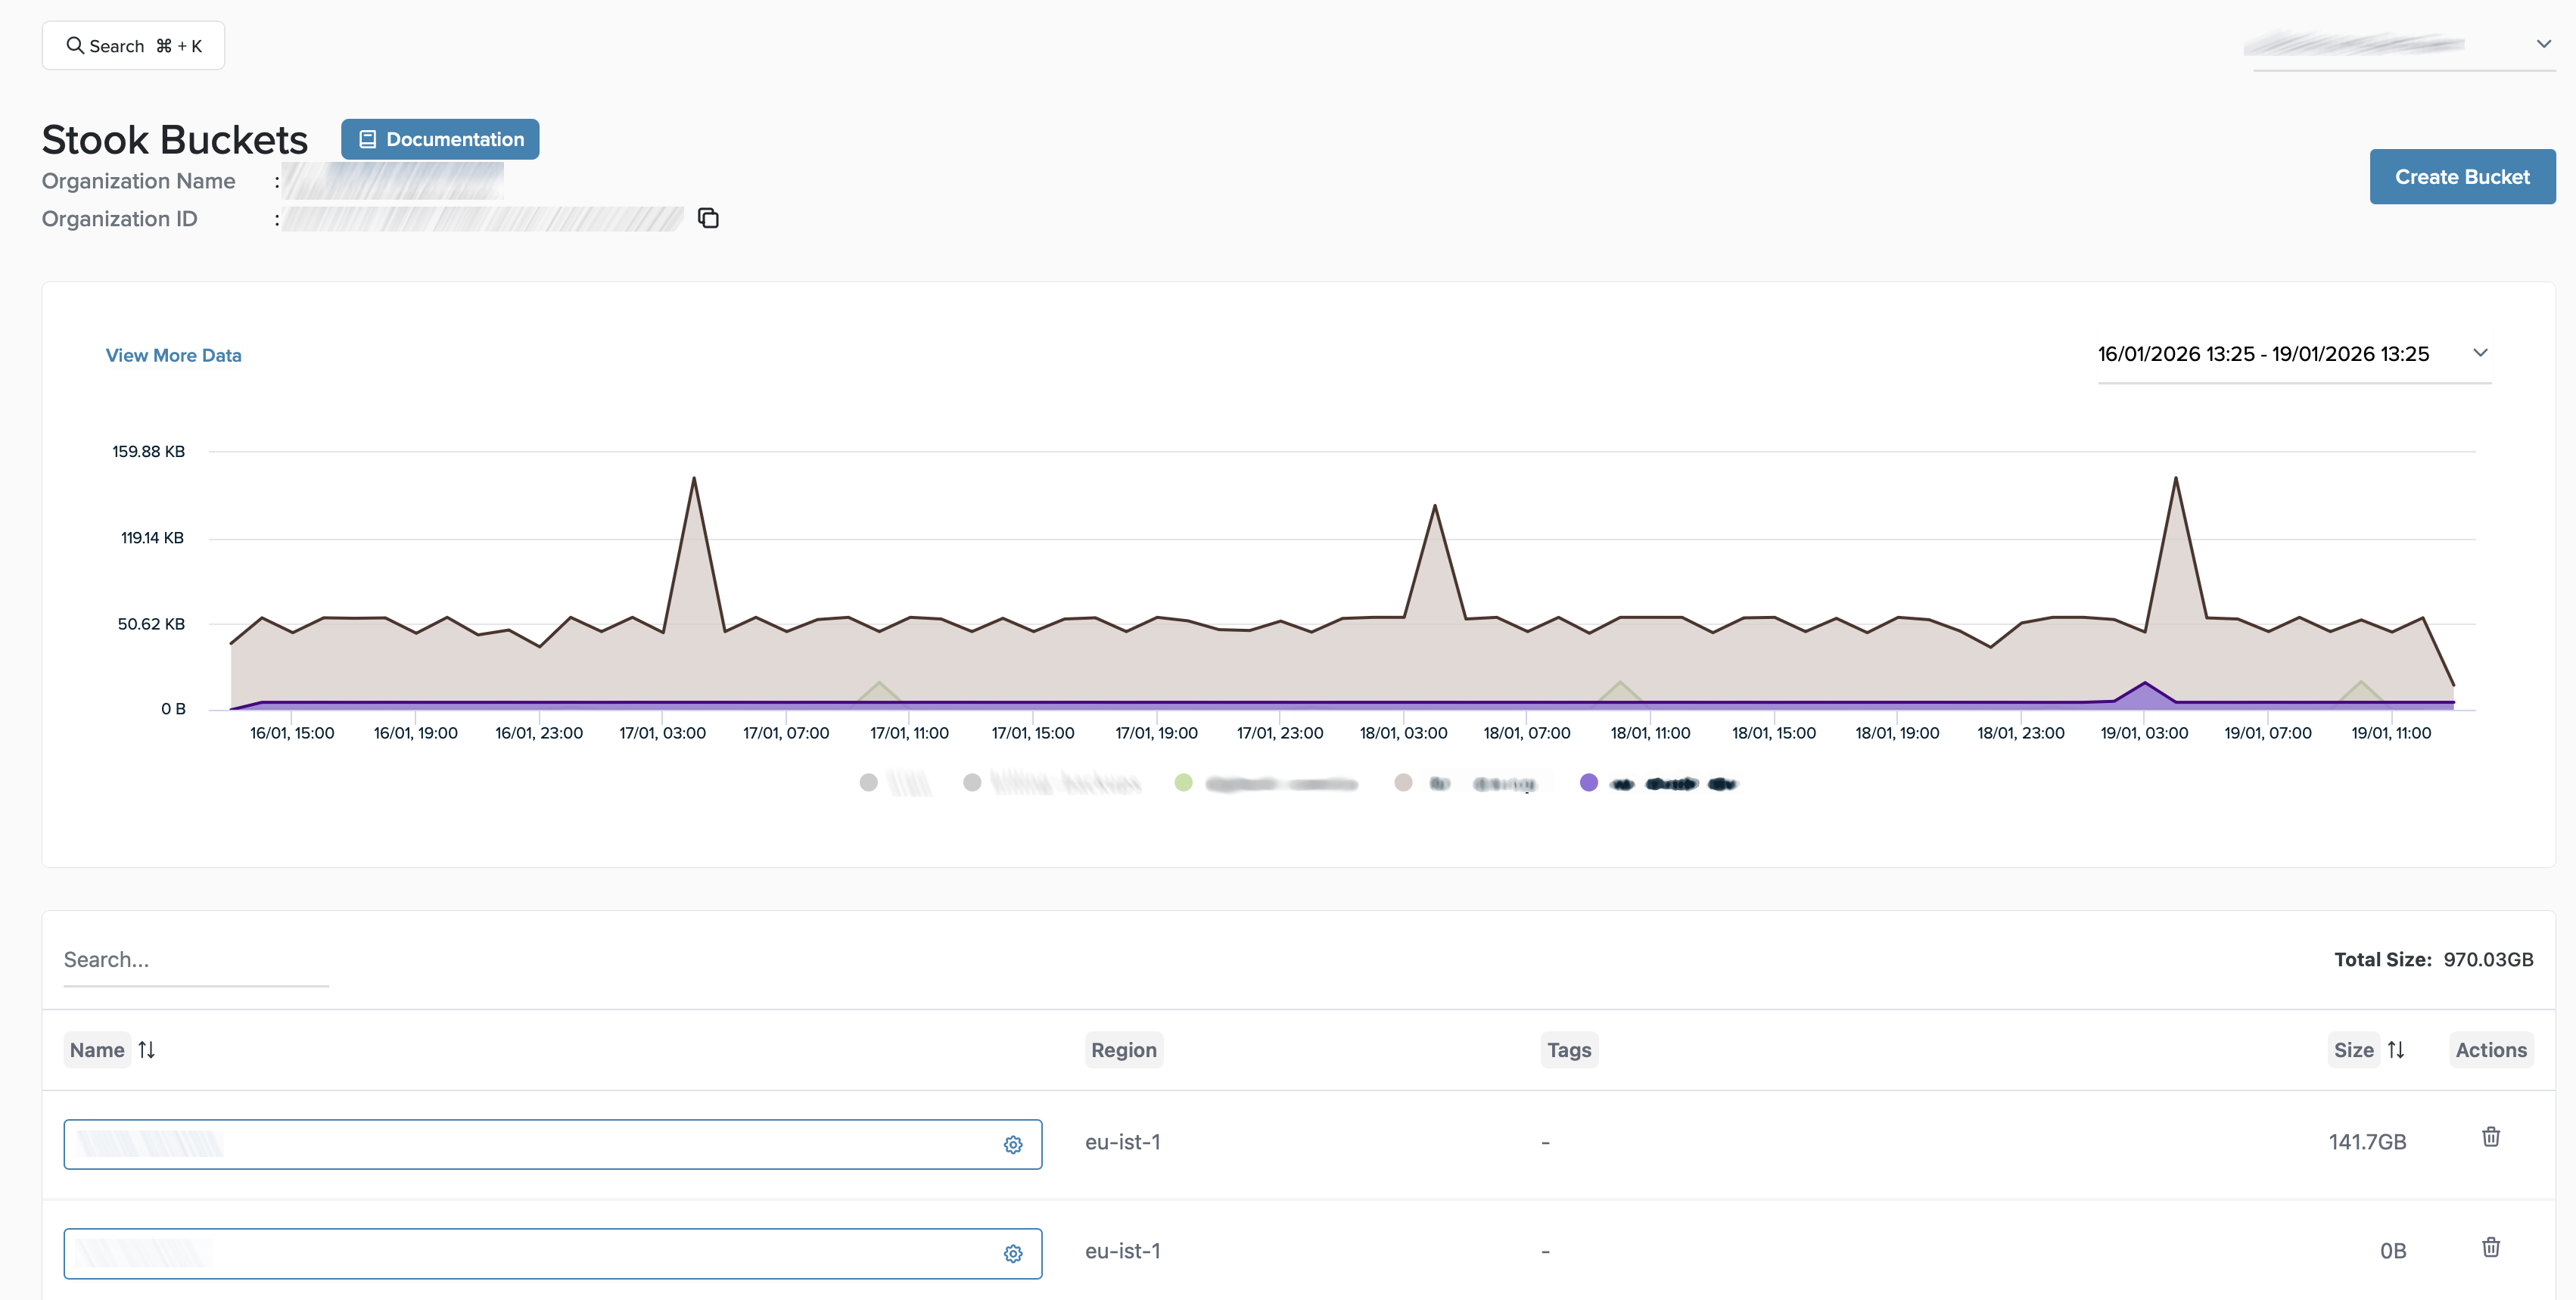Click the Create Bucket button
Screen dimensions: 2576x1300
2461,177
